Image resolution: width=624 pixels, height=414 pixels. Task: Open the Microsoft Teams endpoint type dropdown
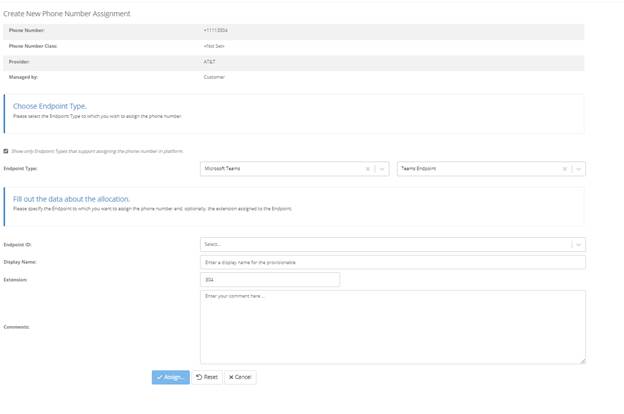[294, 169]
